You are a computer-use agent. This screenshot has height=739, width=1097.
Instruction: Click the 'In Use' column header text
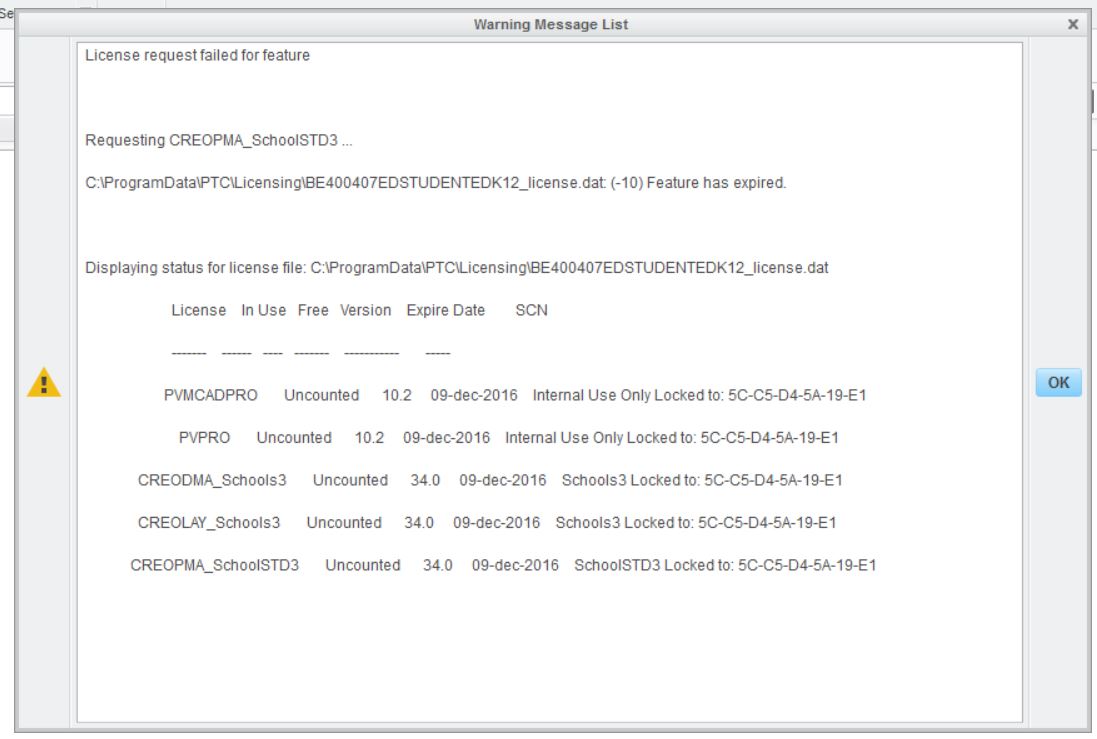click(264, 310)
